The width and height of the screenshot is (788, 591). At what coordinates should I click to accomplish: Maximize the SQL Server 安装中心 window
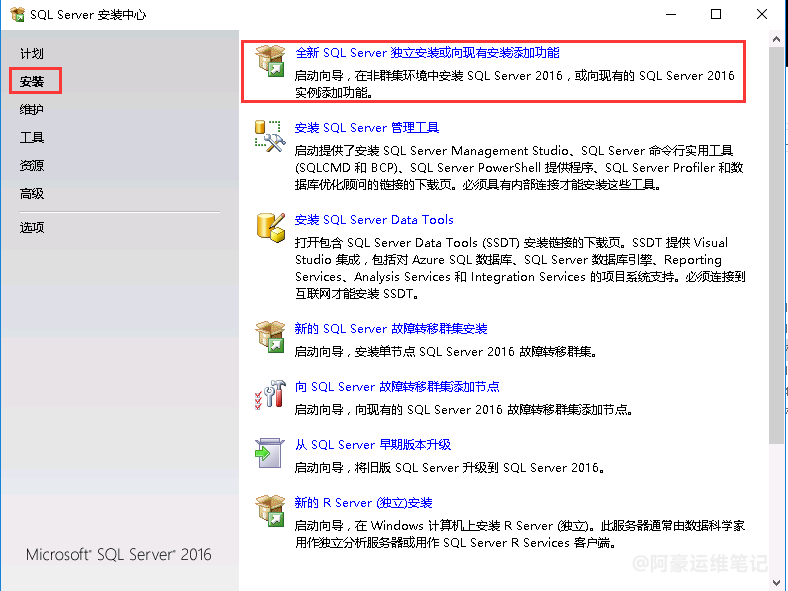point(716,14)
